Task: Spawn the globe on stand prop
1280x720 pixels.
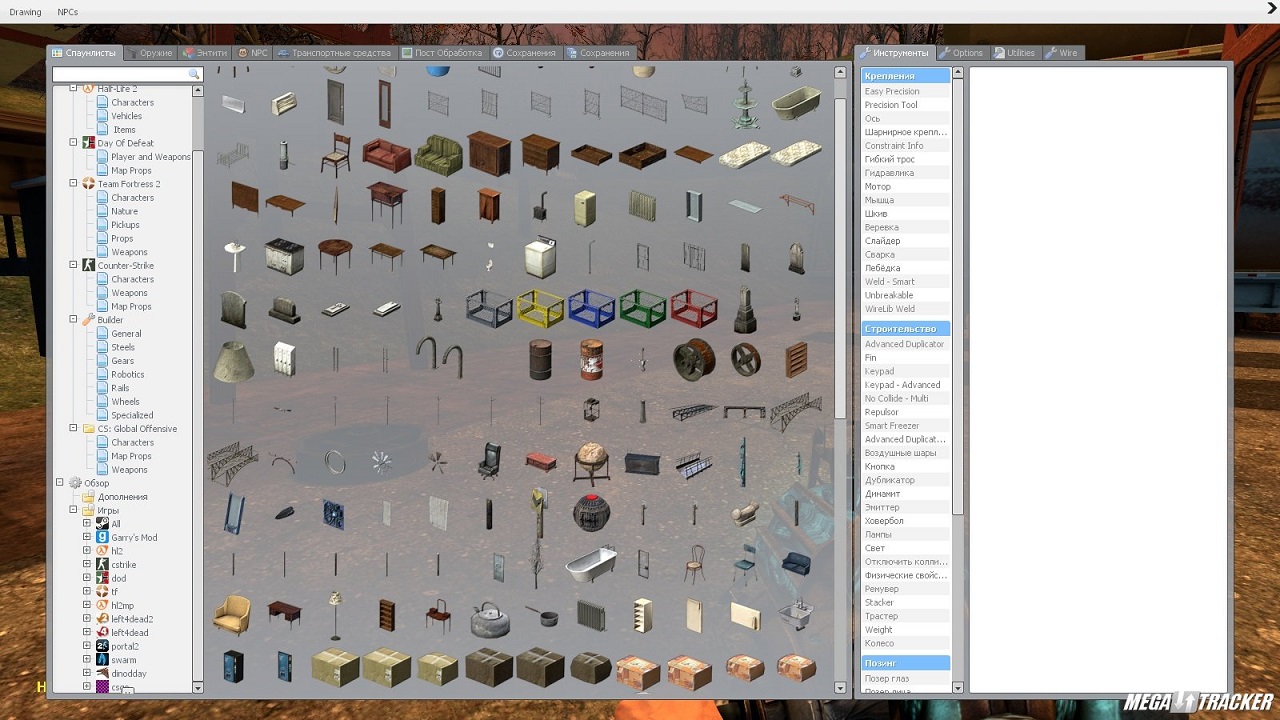Action: coord(591,461)
